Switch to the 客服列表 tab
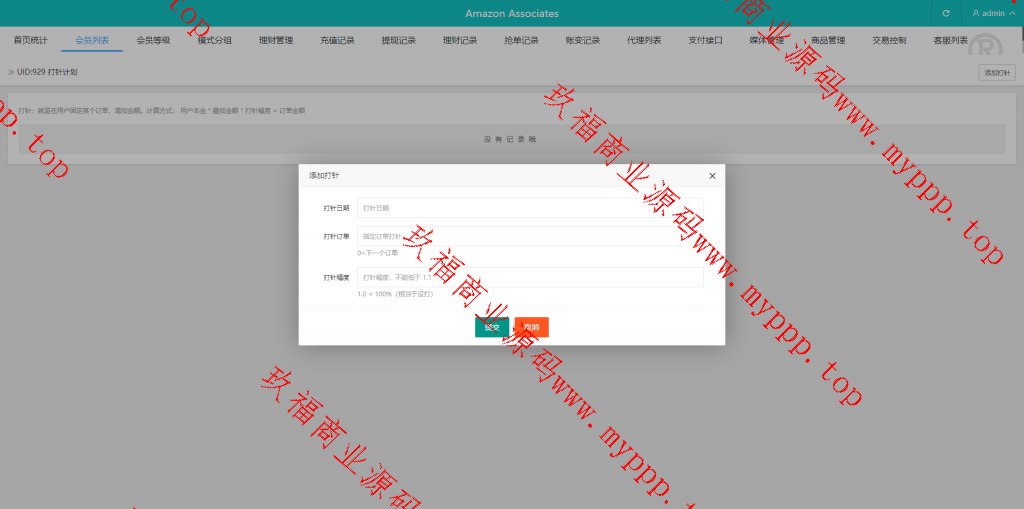Viewport: 1024px width, 509px height. 950,41
